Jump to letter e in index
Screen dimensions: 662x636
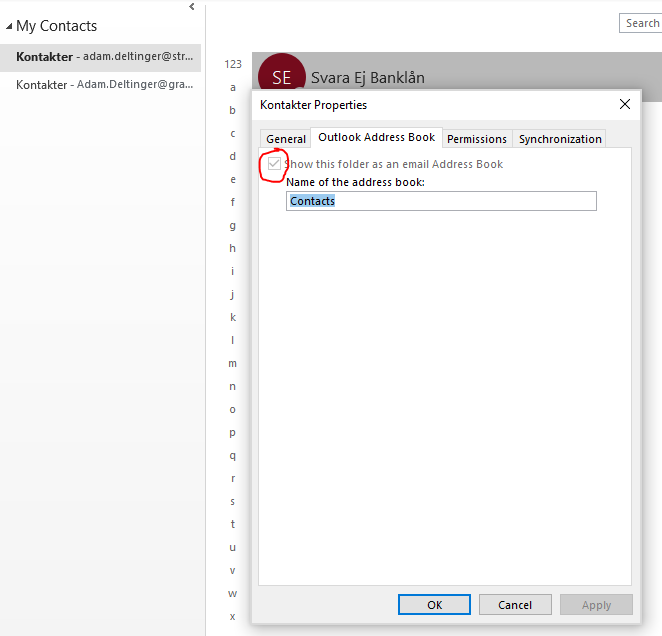[233, 179]
